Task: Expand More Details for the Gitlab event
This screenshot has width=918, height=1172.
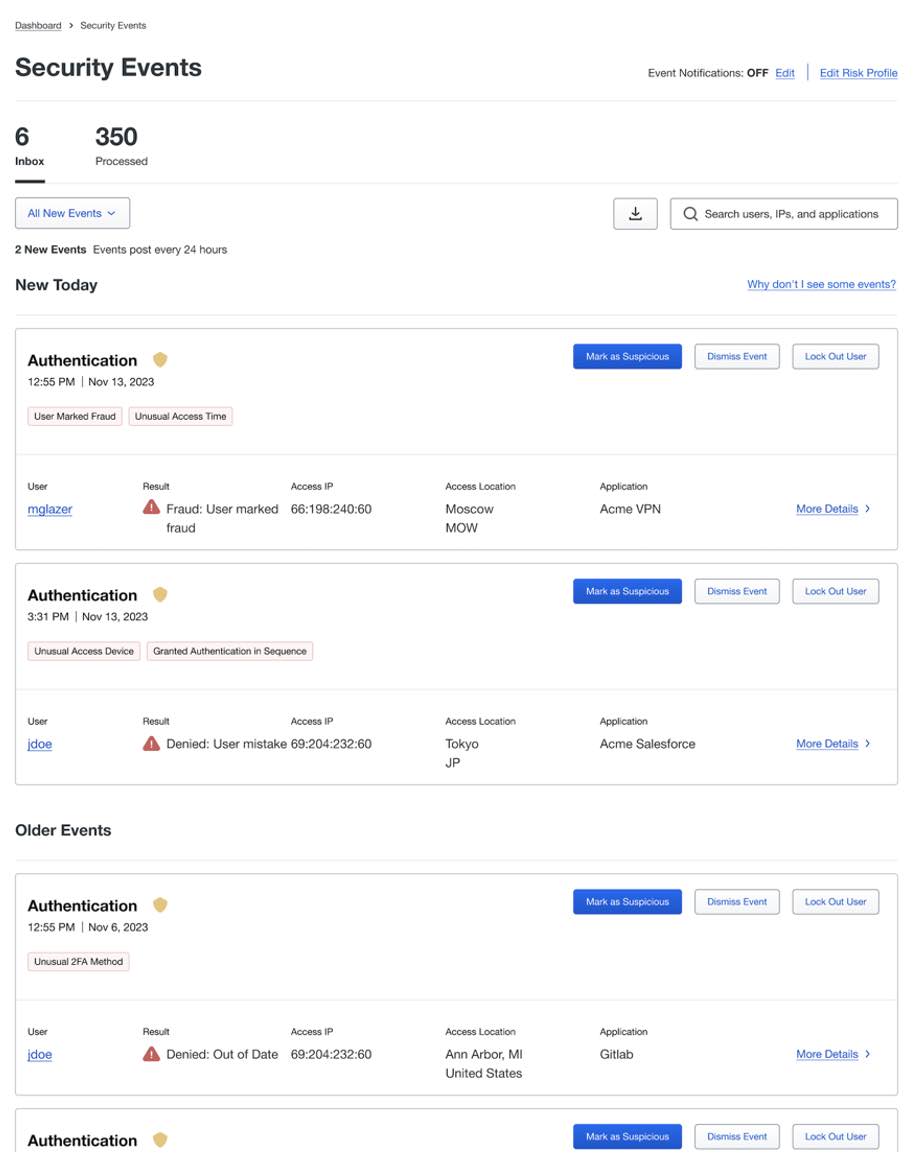Action: (x=832, y=1054)
